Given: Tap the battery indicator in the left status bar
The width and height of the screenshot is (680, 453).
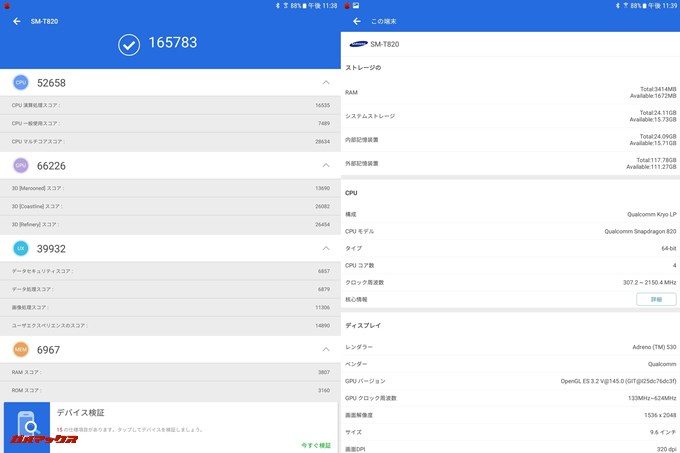Looking at the screenshot, I should tap(304, 6).
